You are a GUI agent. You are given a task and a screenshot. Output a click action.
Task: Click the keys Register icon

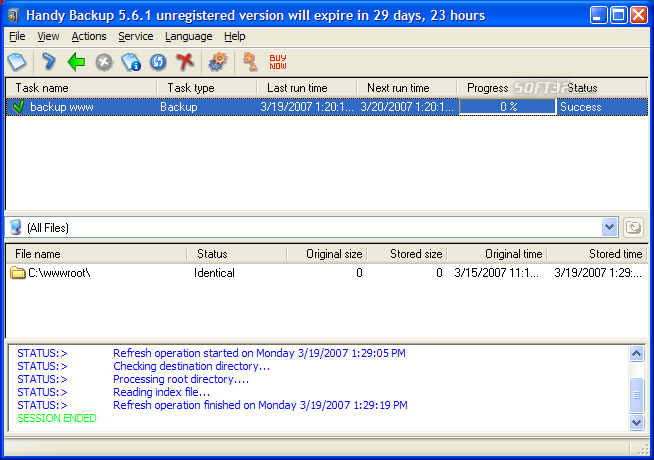(x=250, y=62)
